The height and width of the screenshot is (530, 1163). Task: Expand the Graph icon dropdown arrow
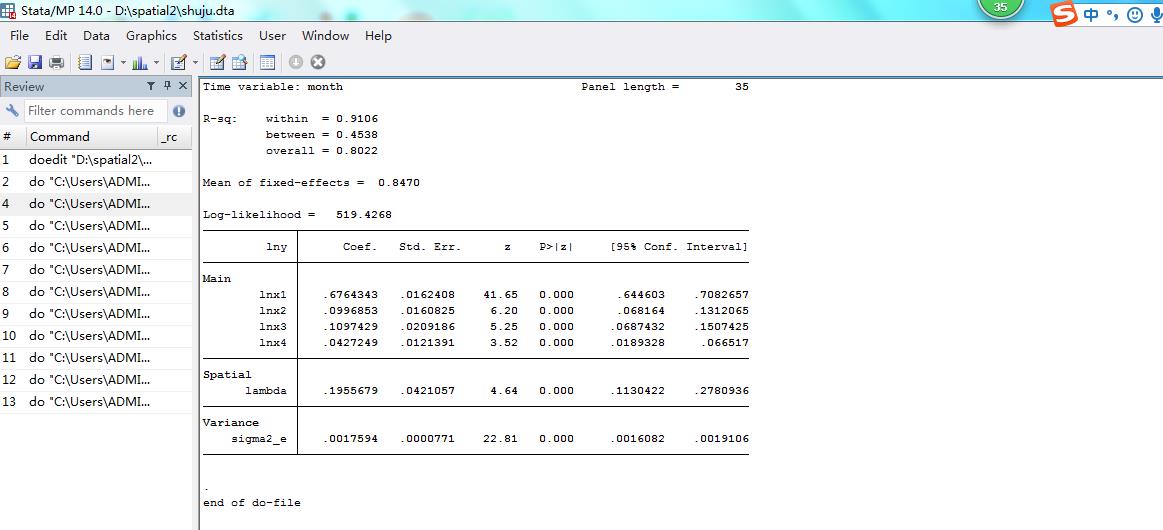154,62
